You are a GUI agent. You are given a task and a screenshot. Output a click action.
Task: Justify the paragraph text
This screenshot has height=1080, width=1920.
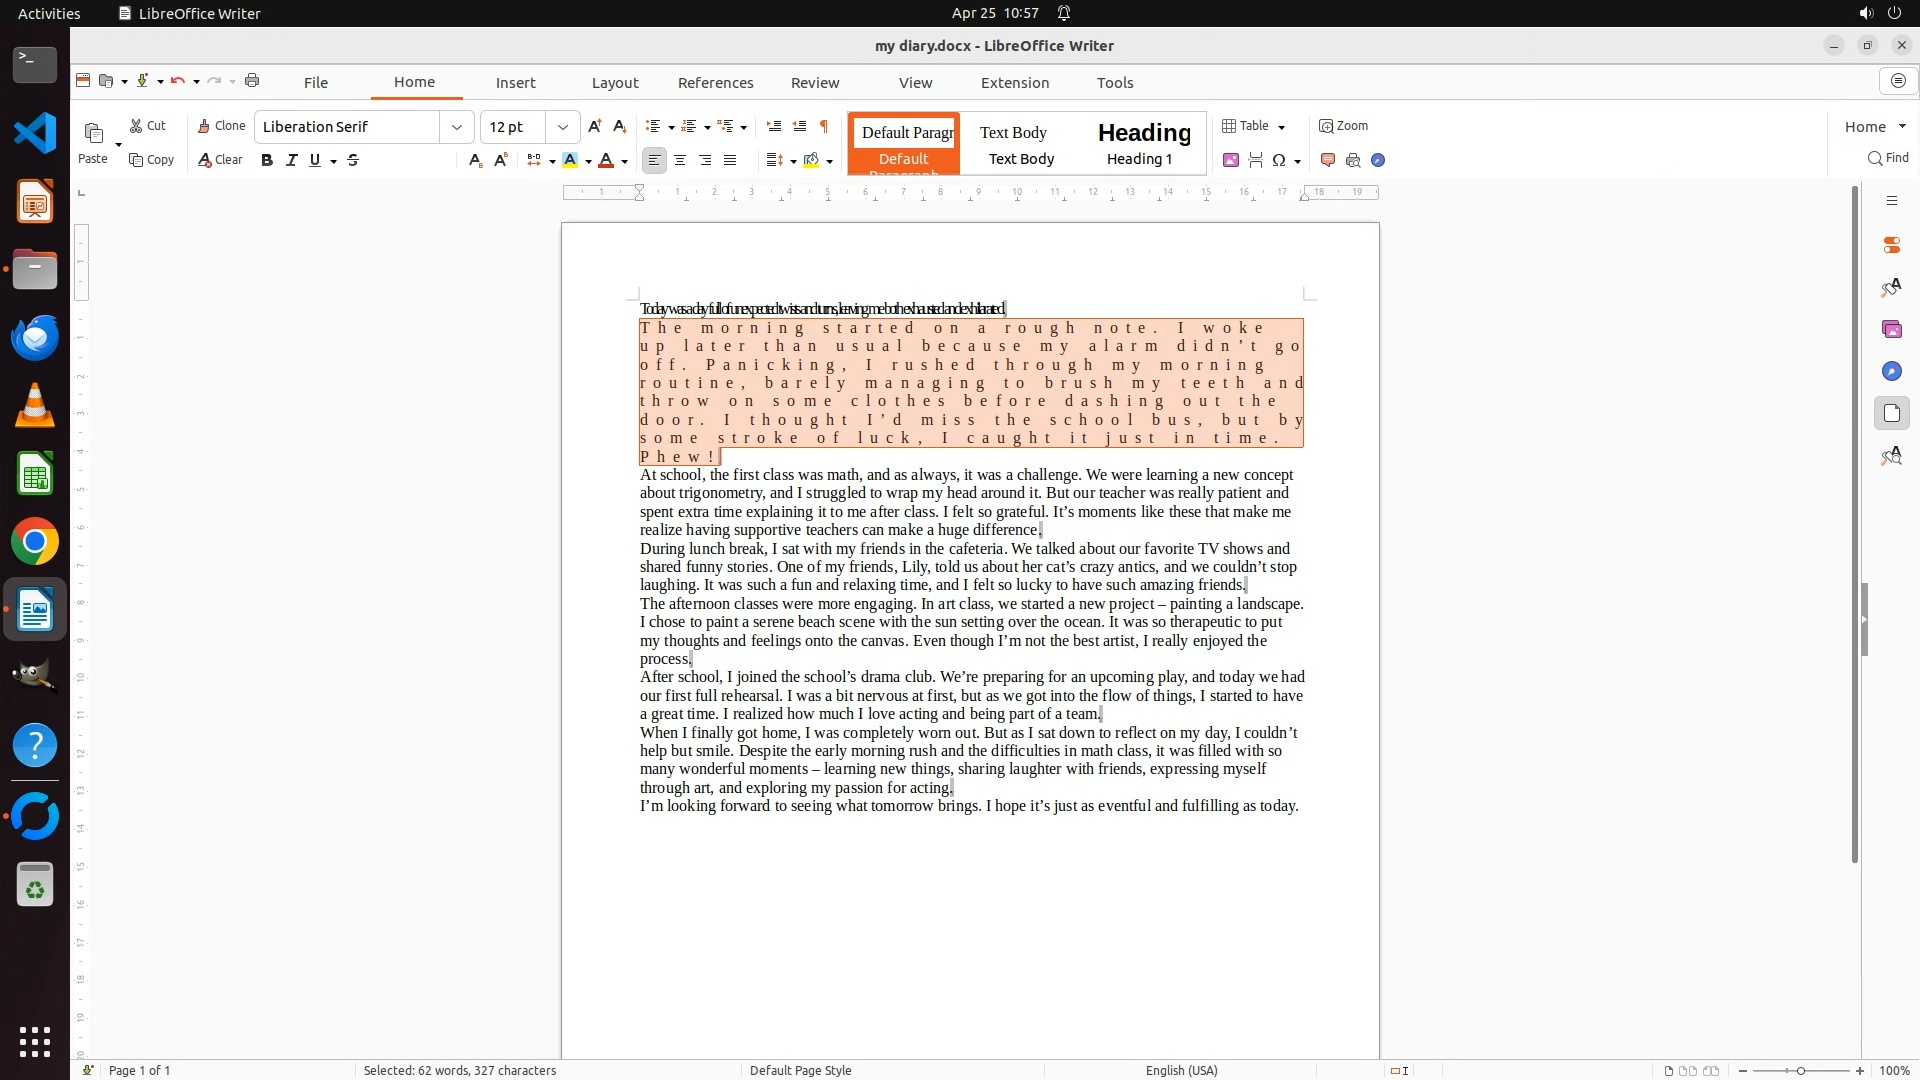730,160
